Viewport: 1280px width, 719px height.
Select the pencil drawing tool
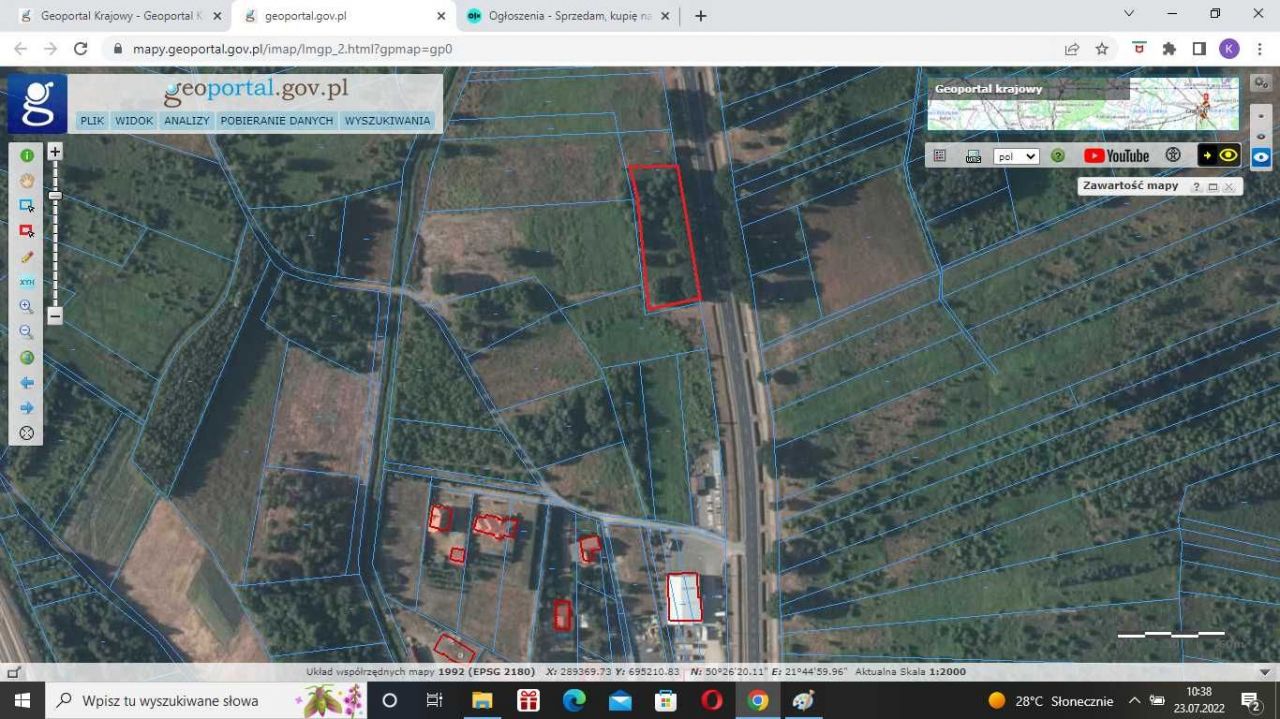click(27, 257)
